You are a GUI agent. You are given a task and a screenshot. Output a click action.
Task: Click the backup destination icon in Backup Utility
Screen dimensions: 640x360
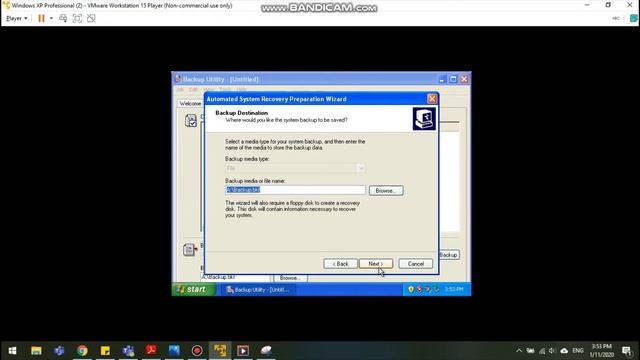pyautogui.click(x=190, y=249)
